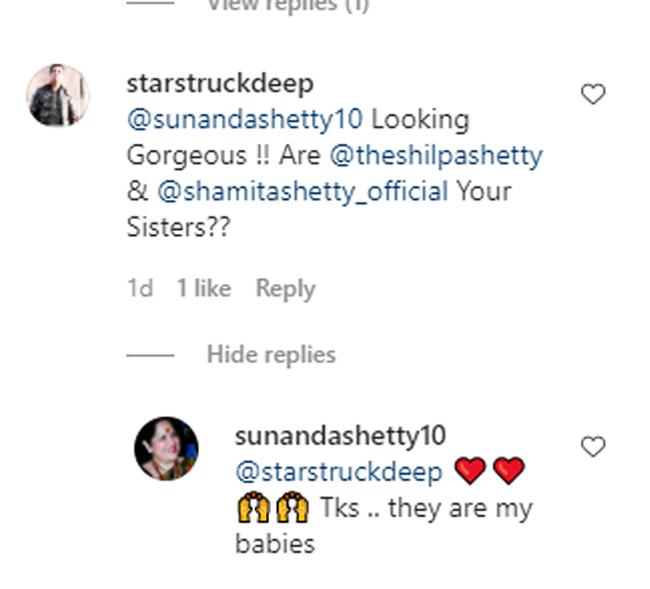This screenshot has width=650, height=589.
Task: Click the "Looking Gorgeous !!" comment text
Action: (420, 120)
